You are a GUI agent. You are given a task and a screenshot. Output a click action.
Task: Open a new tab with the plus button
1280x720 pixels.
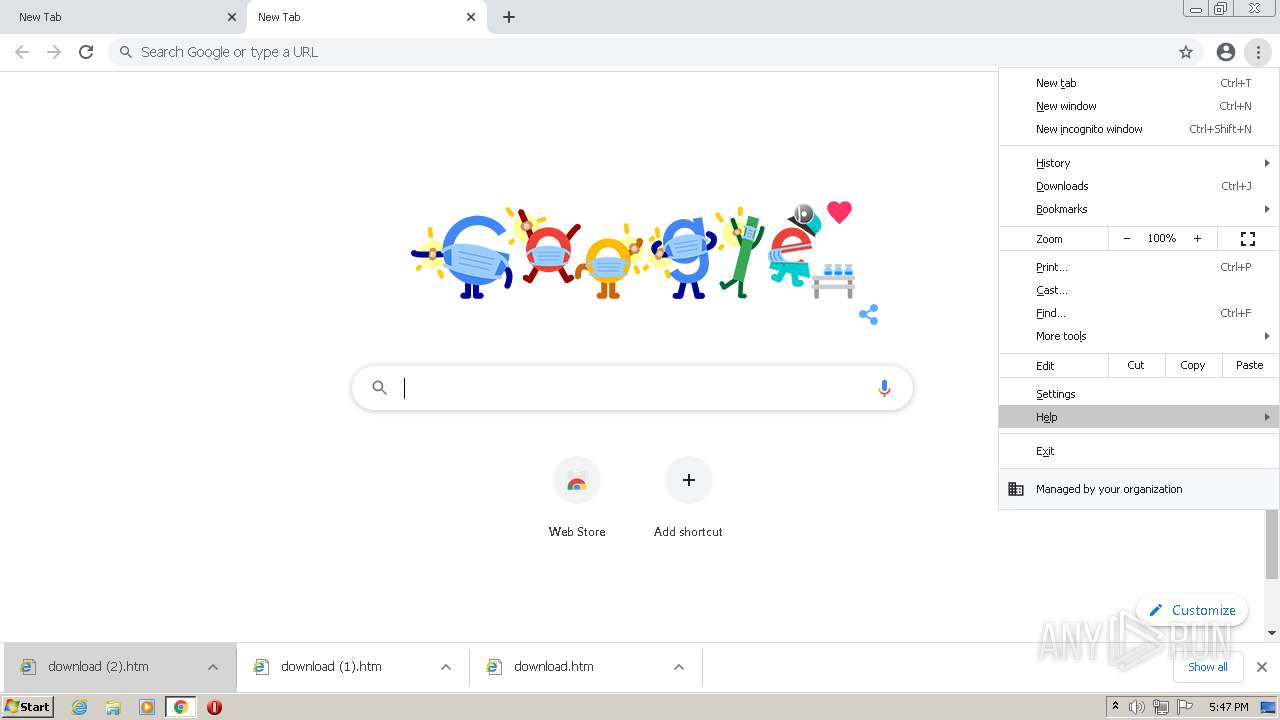coord(509,17)
